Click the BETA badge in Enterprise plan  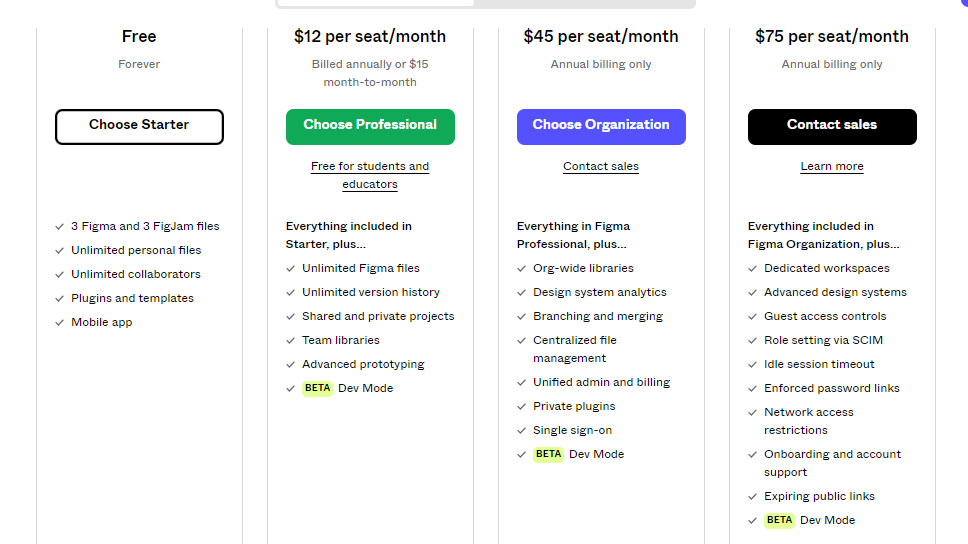[x=779, y=520]
